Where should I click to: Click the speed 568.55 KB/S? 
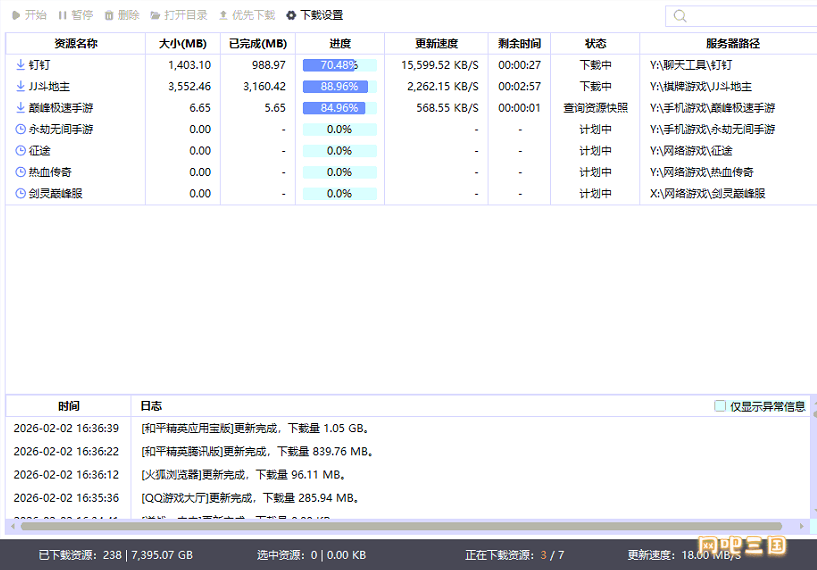447,108
